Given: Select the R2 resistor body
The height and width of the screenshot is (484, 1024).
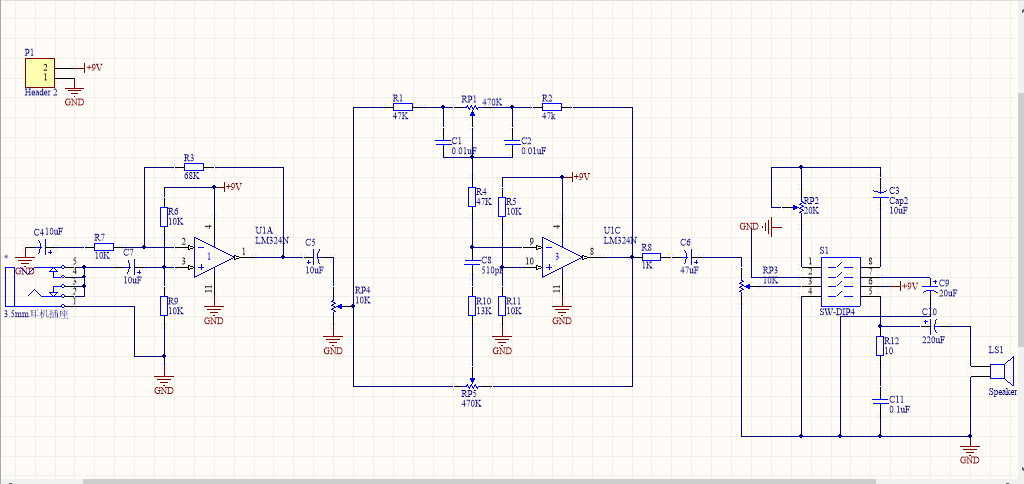Looking at the screenshot, I should (552, 106).
